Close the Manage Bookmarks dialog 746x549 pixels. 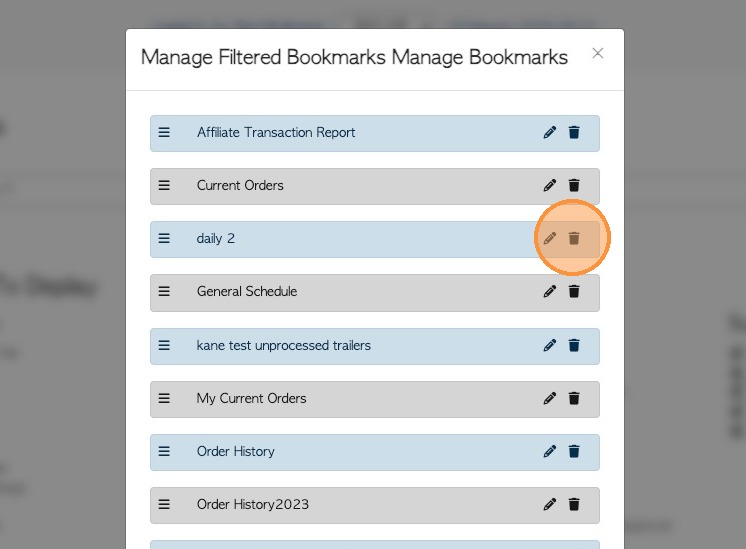tap(598, 54)
